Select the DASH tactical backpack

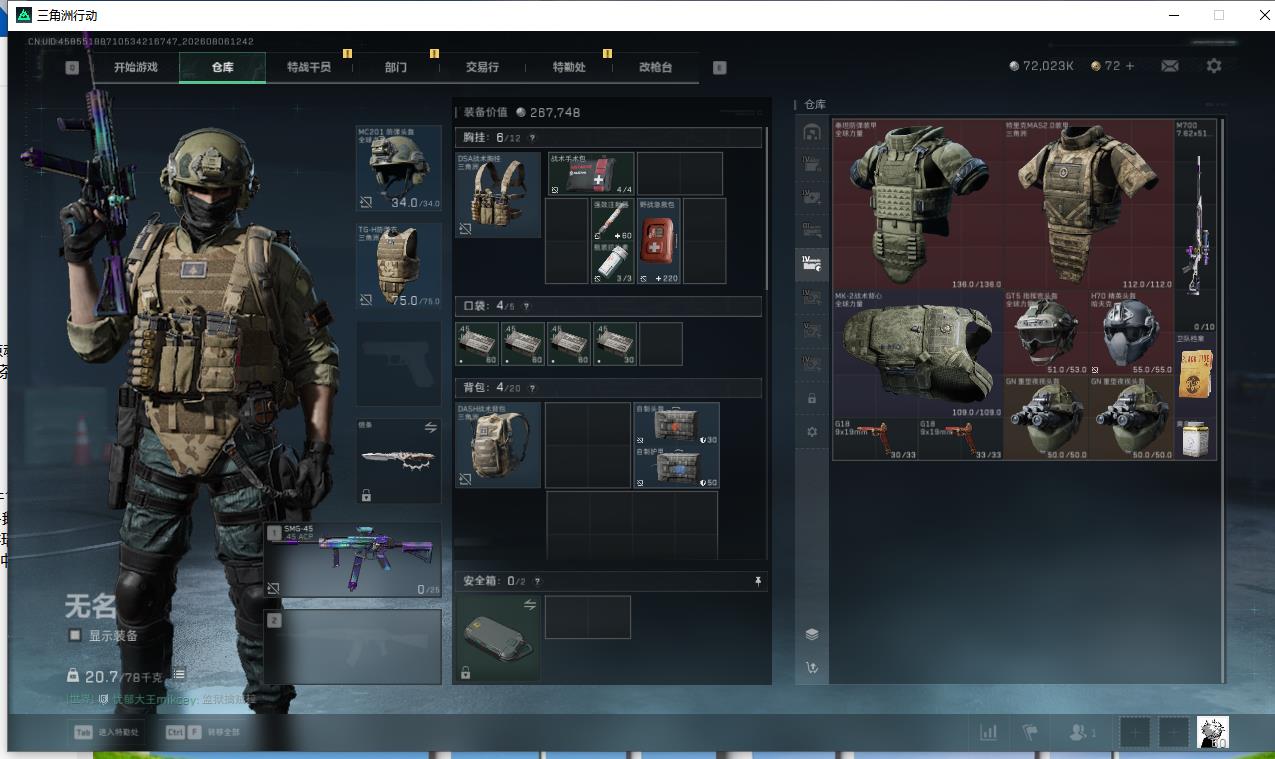tap(498, 445)
